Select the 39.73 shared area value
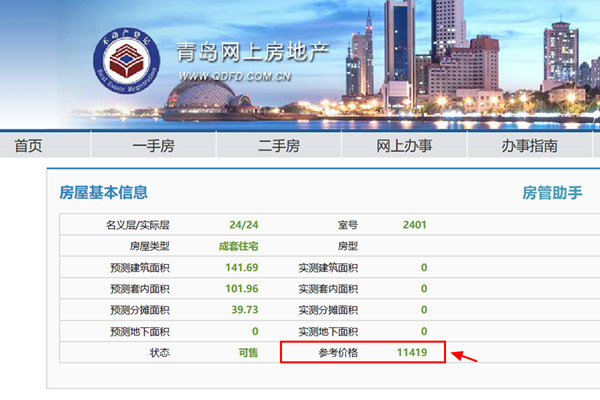 [245, 310]
